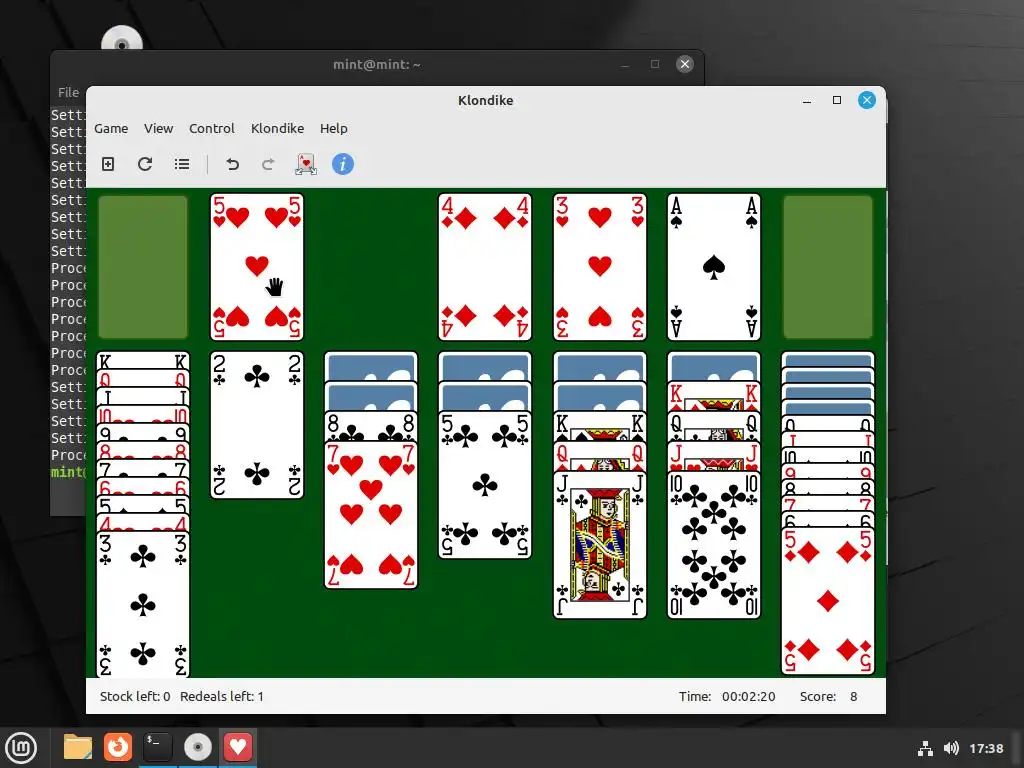The height and width of the screenshot is (768, 1024).
Task: Open the Files folder in taskbar
Action: tap(78, 747)
